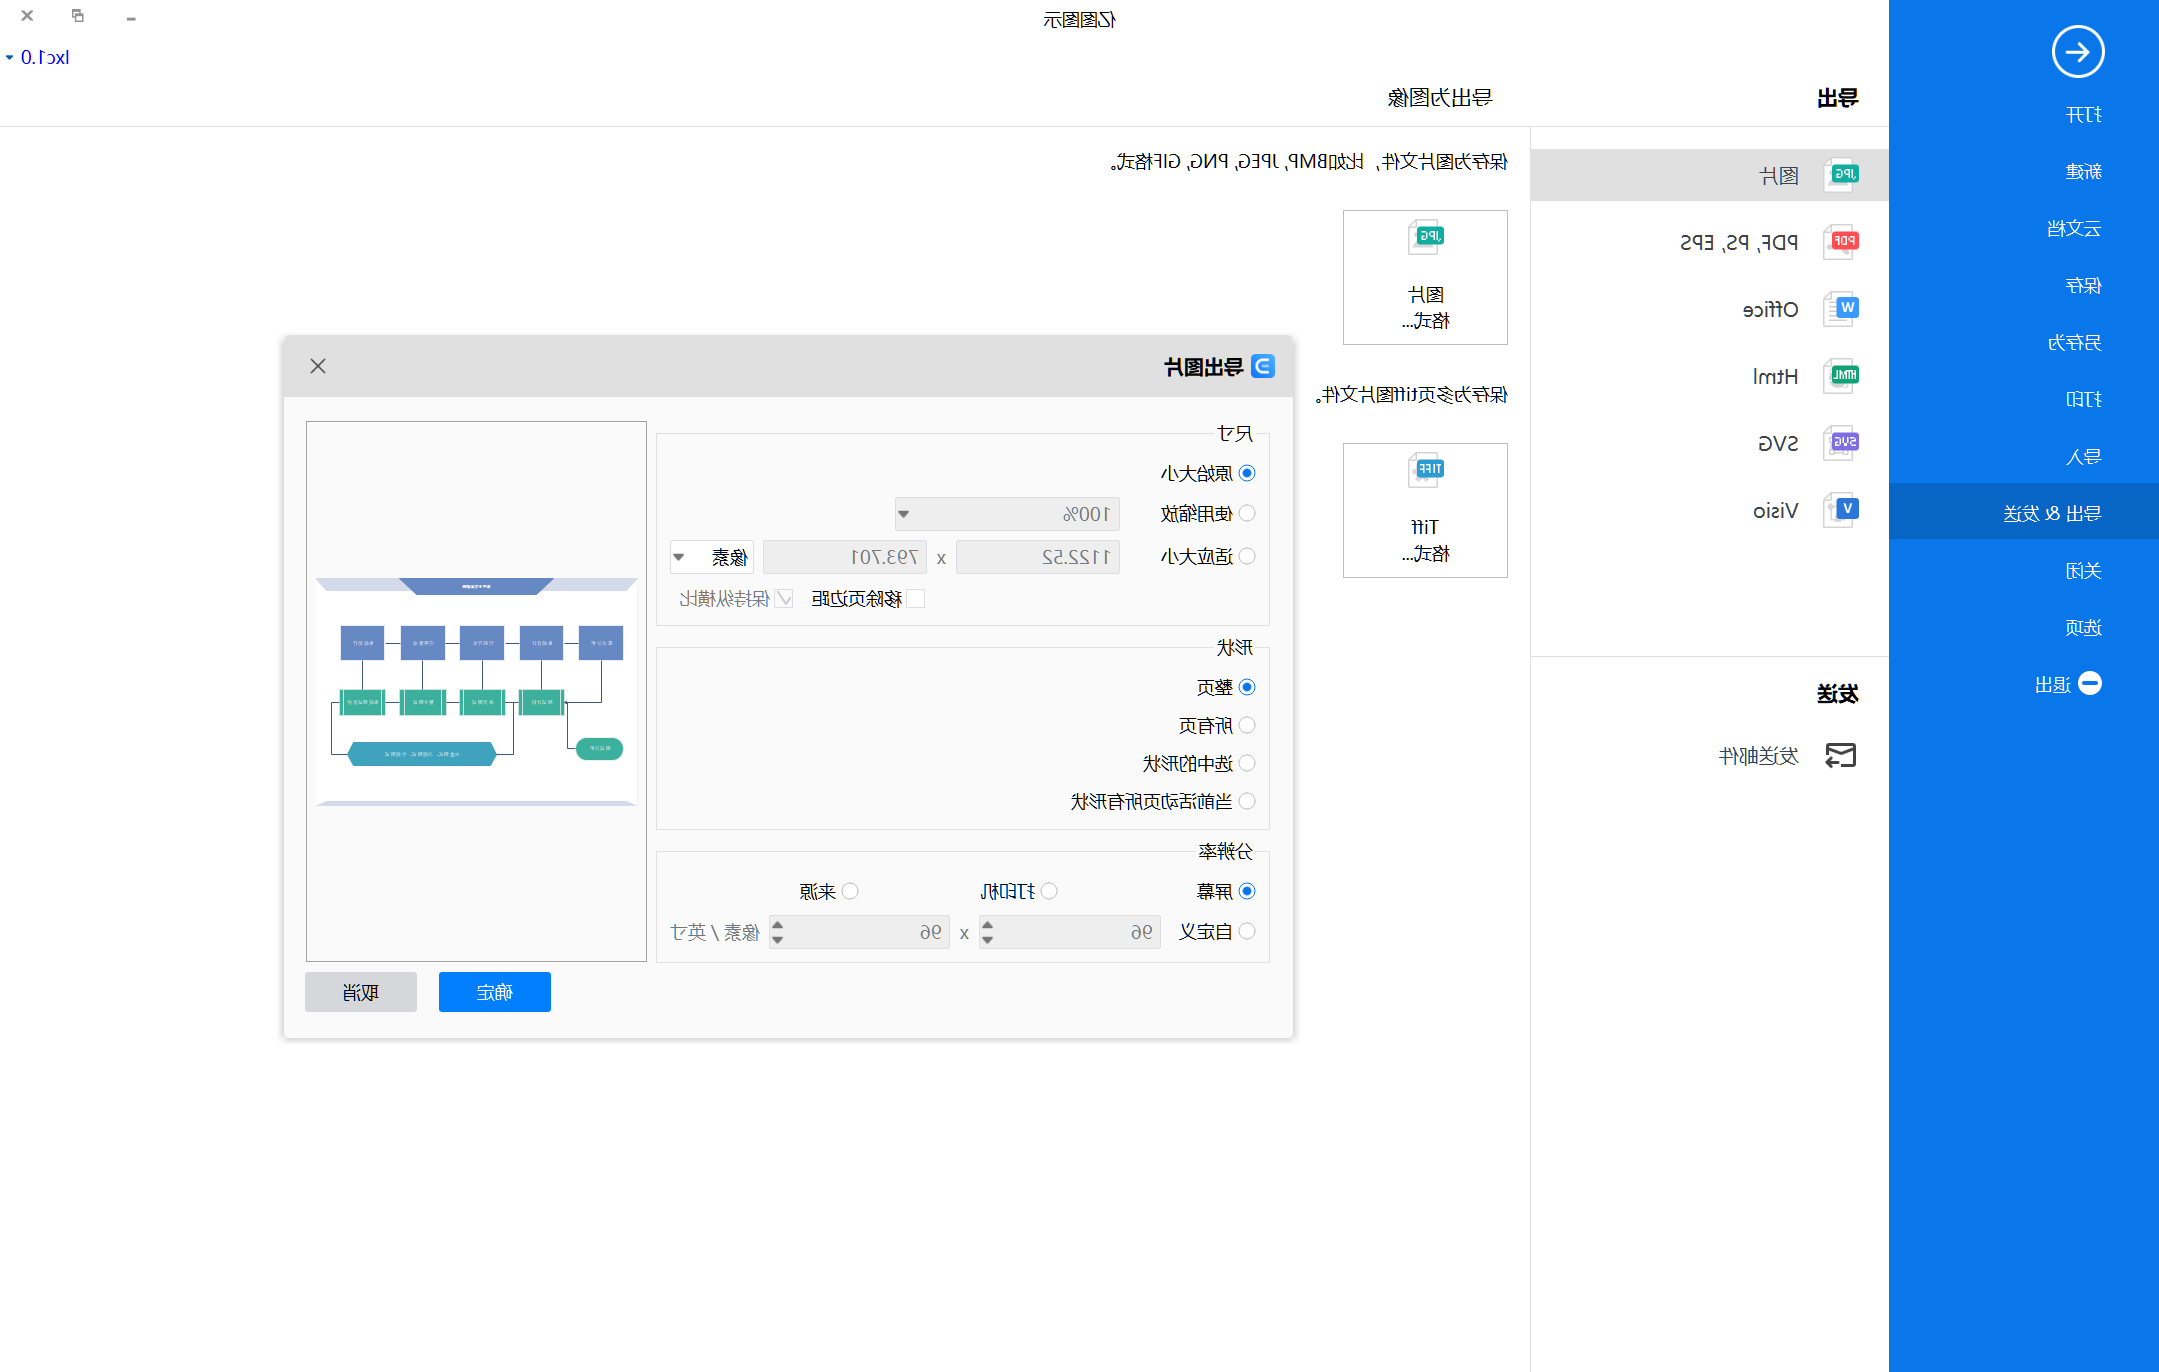Click the TIFF icon in Tiff格式 card
Viewport: 2159px width, 1372px height.
1425,470
